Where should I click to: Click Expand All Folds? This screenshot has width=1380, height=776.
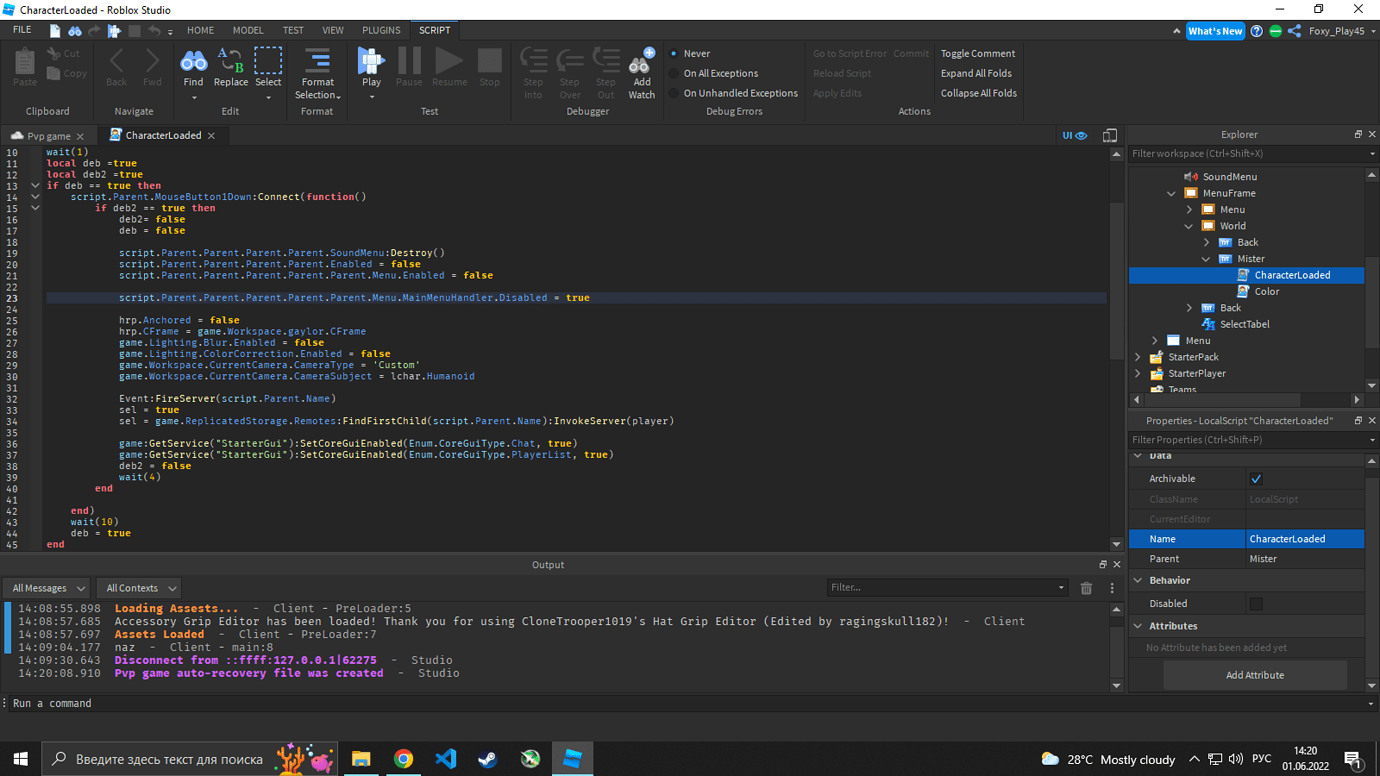[x=976, y=73]
